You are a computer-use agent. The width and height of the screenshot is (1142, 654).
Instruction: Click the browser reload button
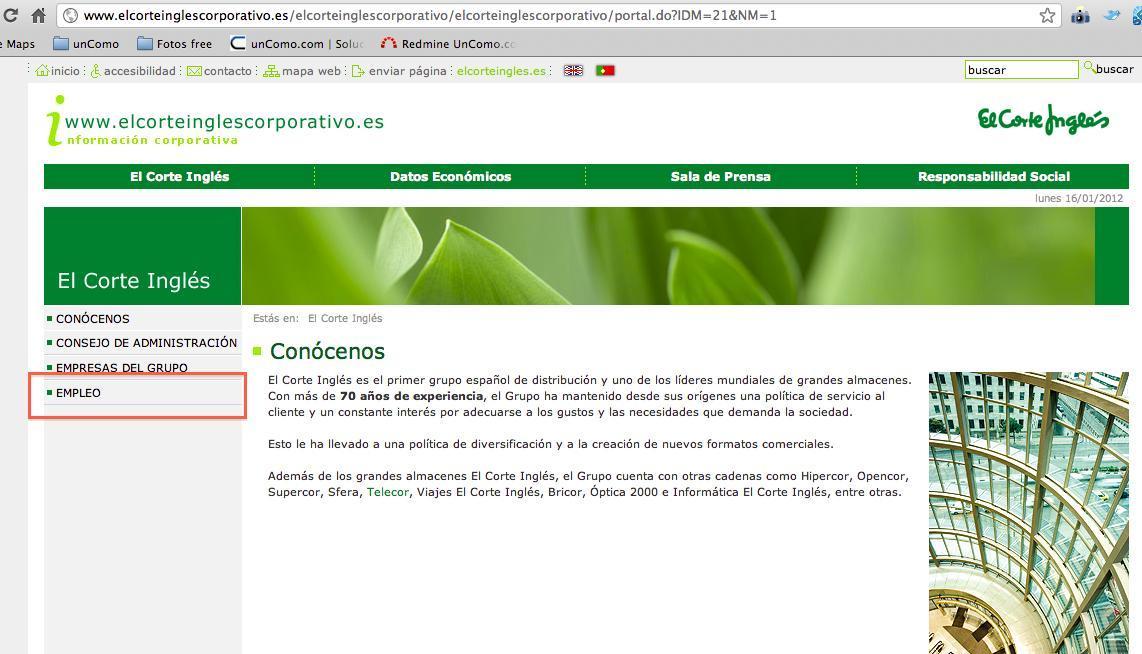(x=11, y=15)
